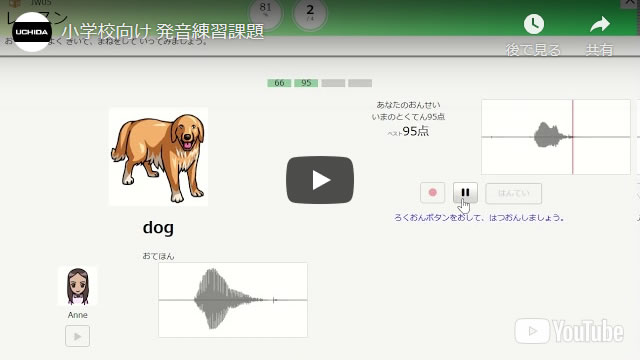Click the share arrow icon
Viewport: 640px width, 360px height.
(x=600, y=24)
